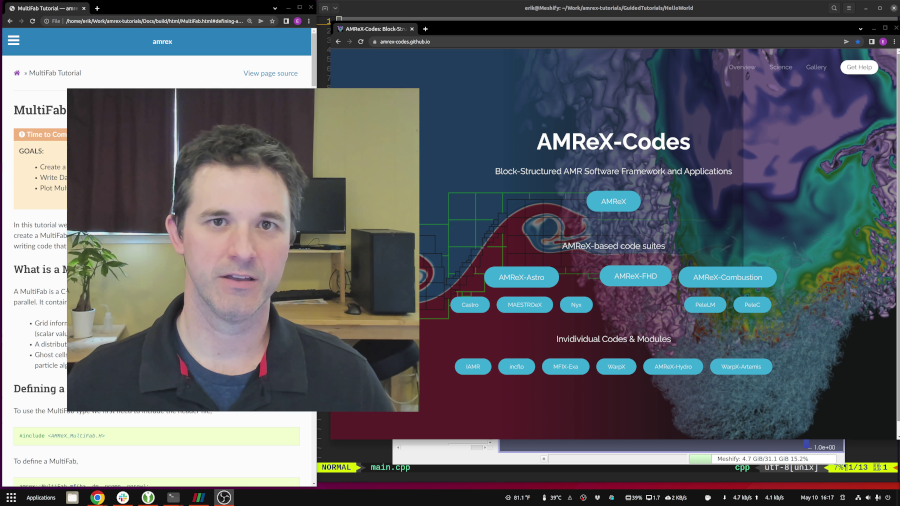Open the Chrome three-dot menu in left browser
Image resolution: width=900 pixels, height=506 pixels.
click(309, 21)
